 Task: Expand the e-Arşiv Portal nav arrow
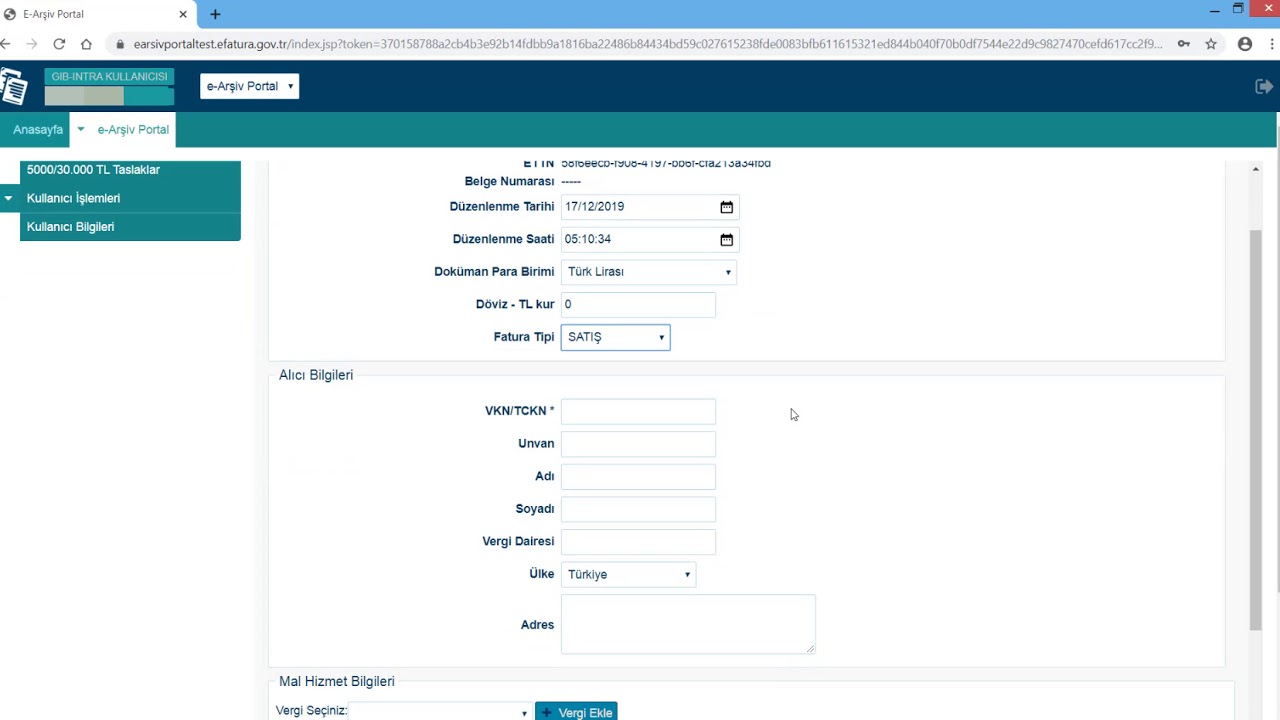(81, 129)
